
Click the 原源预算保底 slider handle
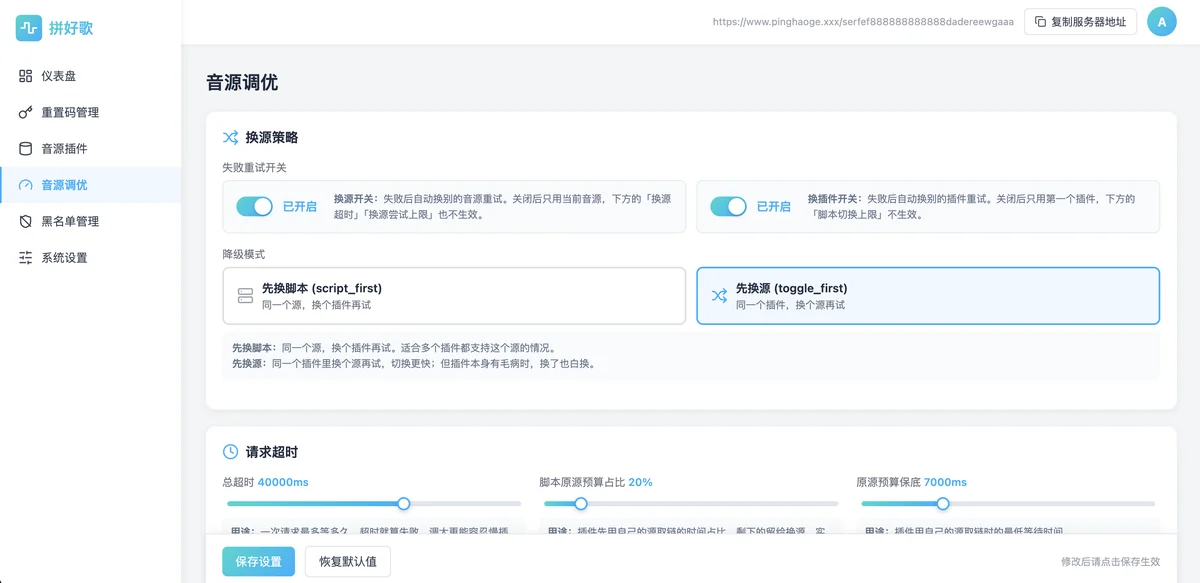tap(942, 504)
